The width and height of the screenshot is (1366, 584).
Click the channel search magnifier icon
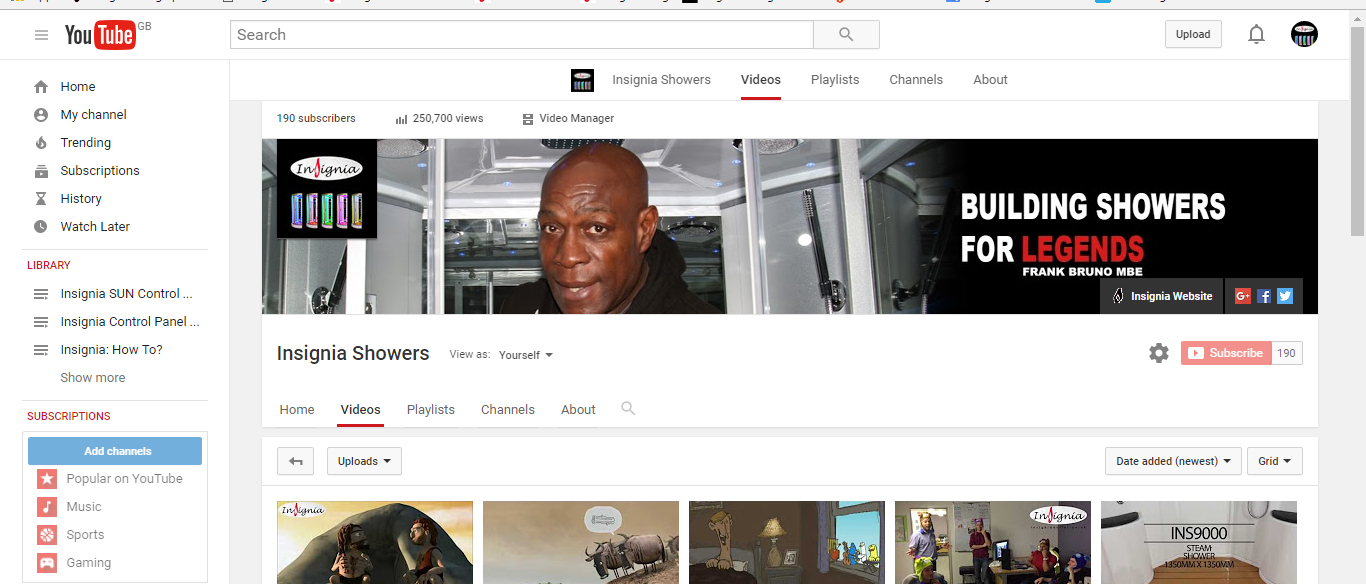coord(628,408)
